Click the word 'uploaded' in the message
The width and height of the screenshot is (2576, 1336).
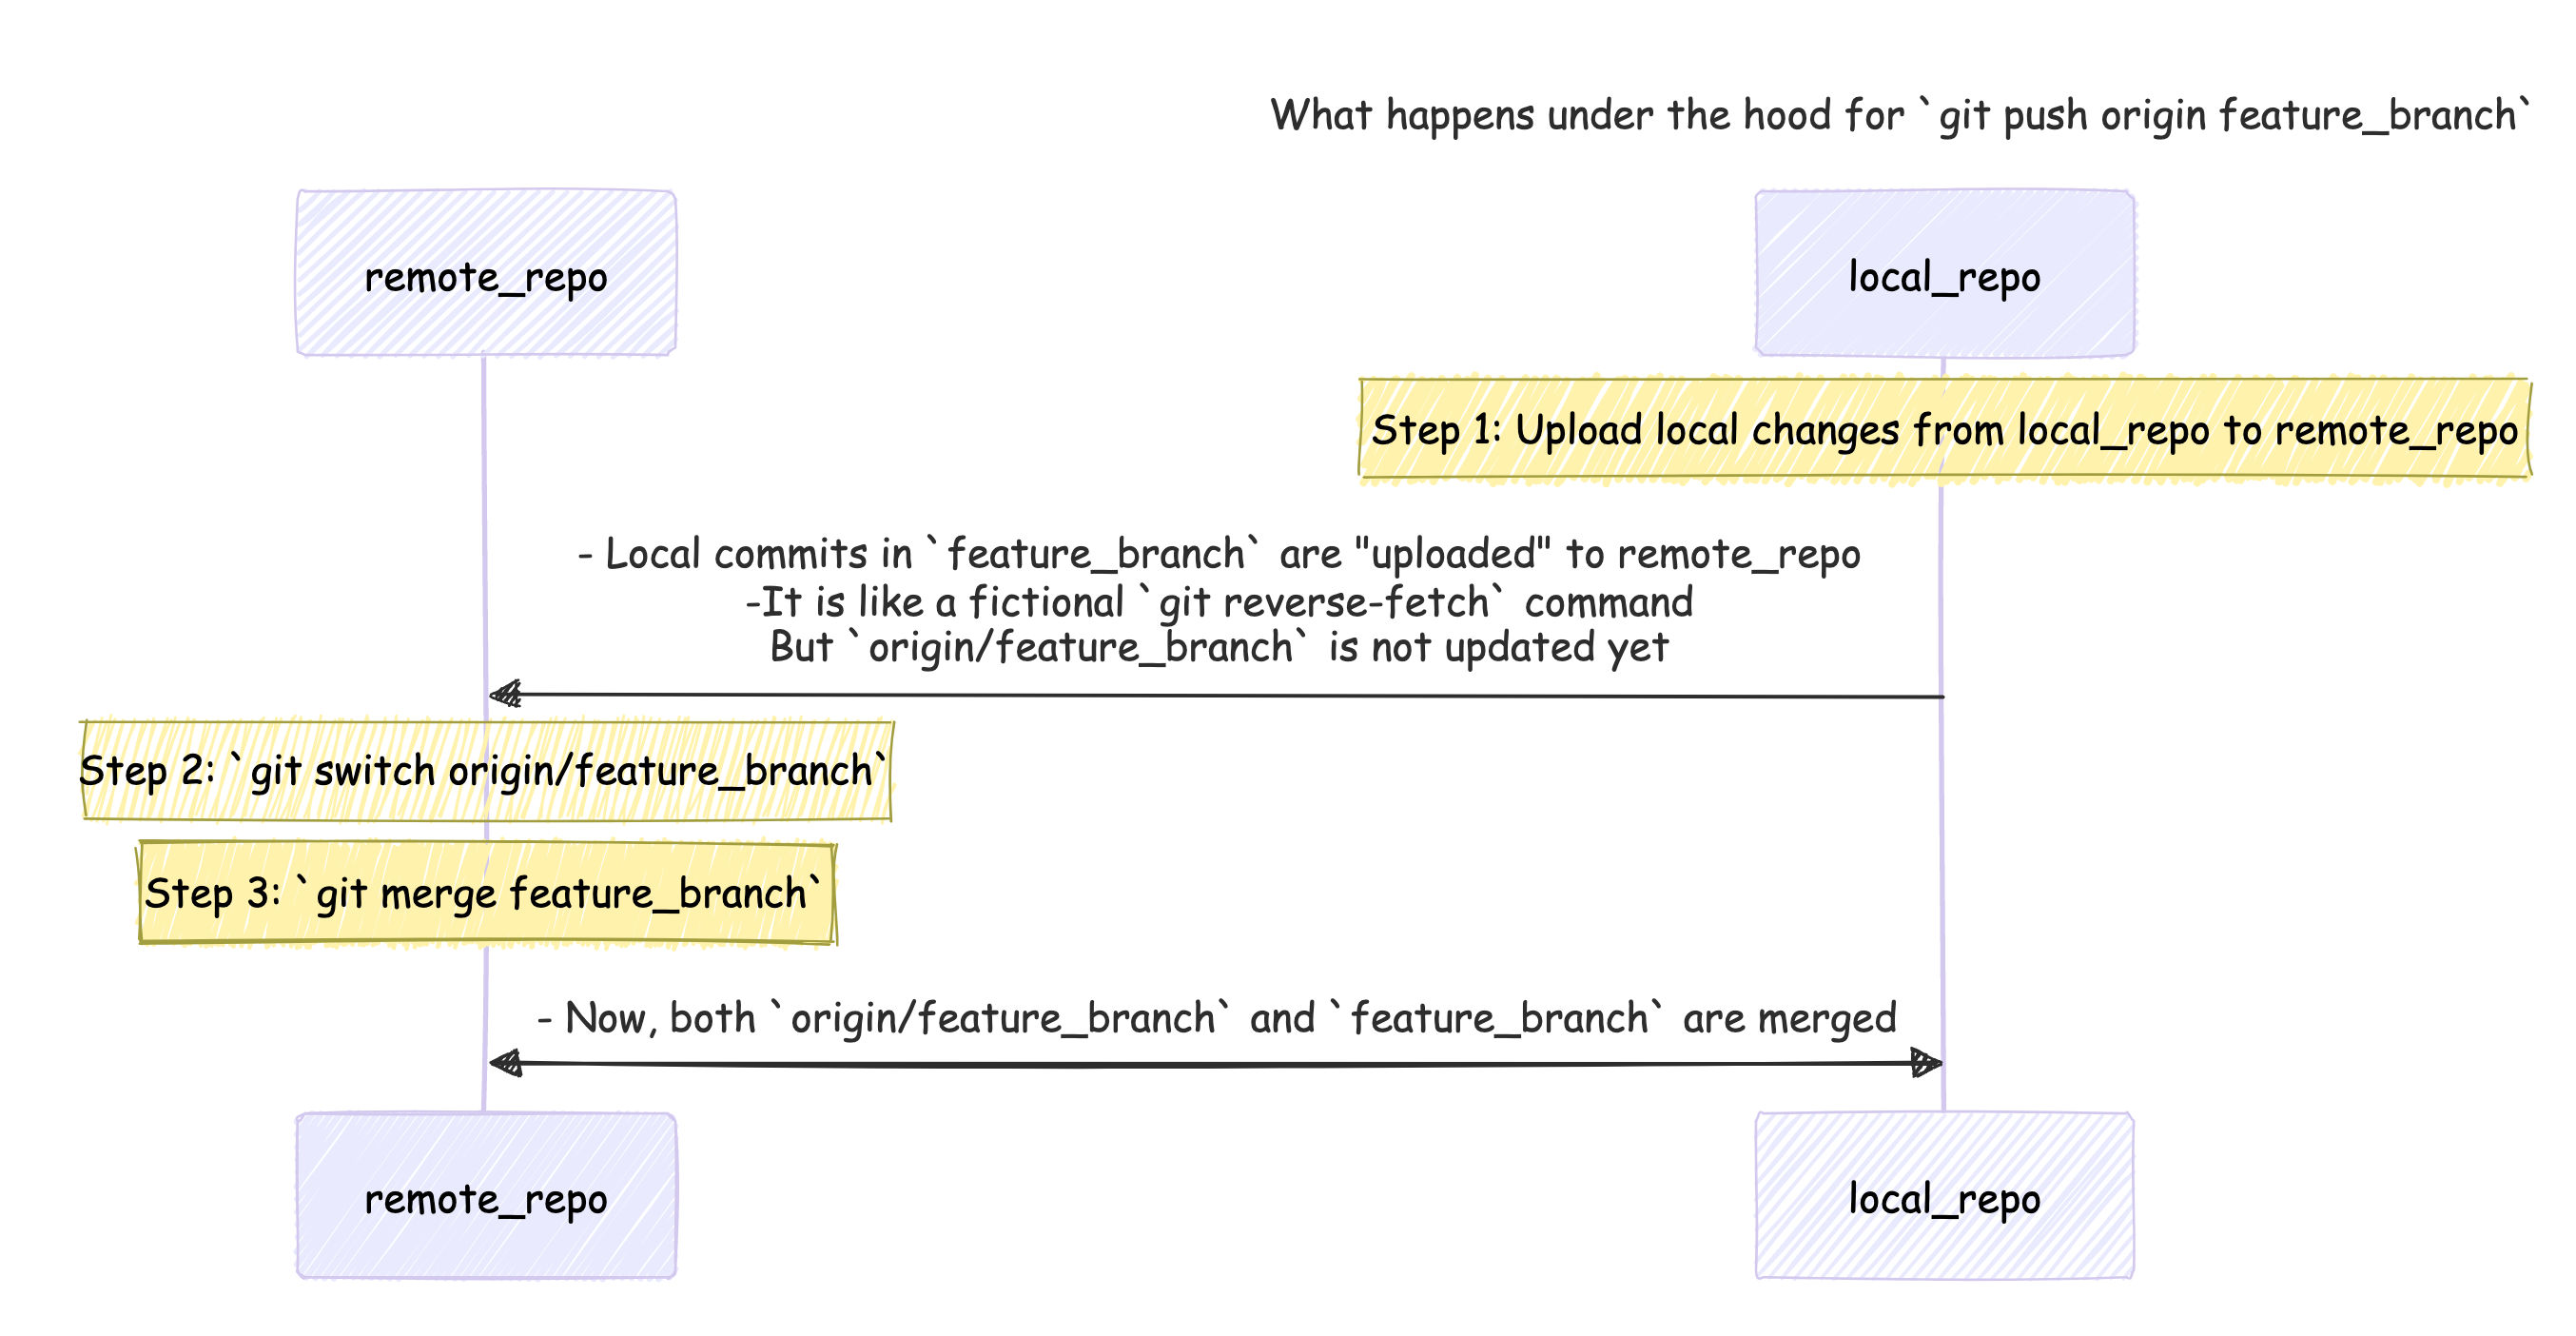1450,553
